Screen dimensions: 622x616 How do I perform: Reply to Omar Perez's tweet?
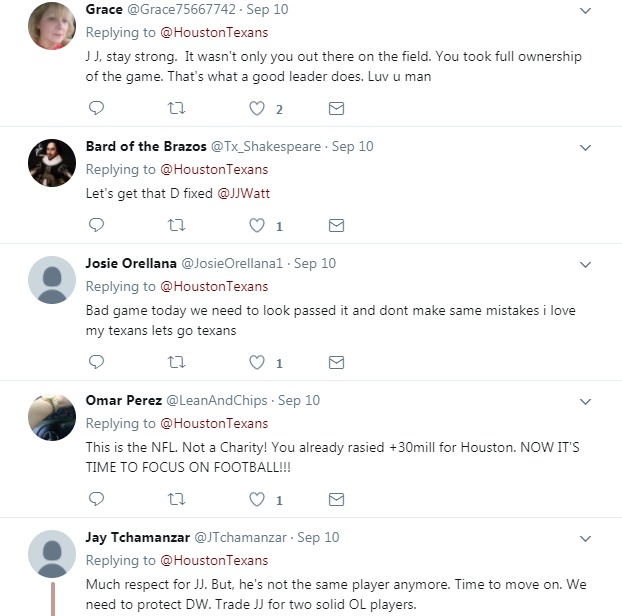[x=96, y=498]
